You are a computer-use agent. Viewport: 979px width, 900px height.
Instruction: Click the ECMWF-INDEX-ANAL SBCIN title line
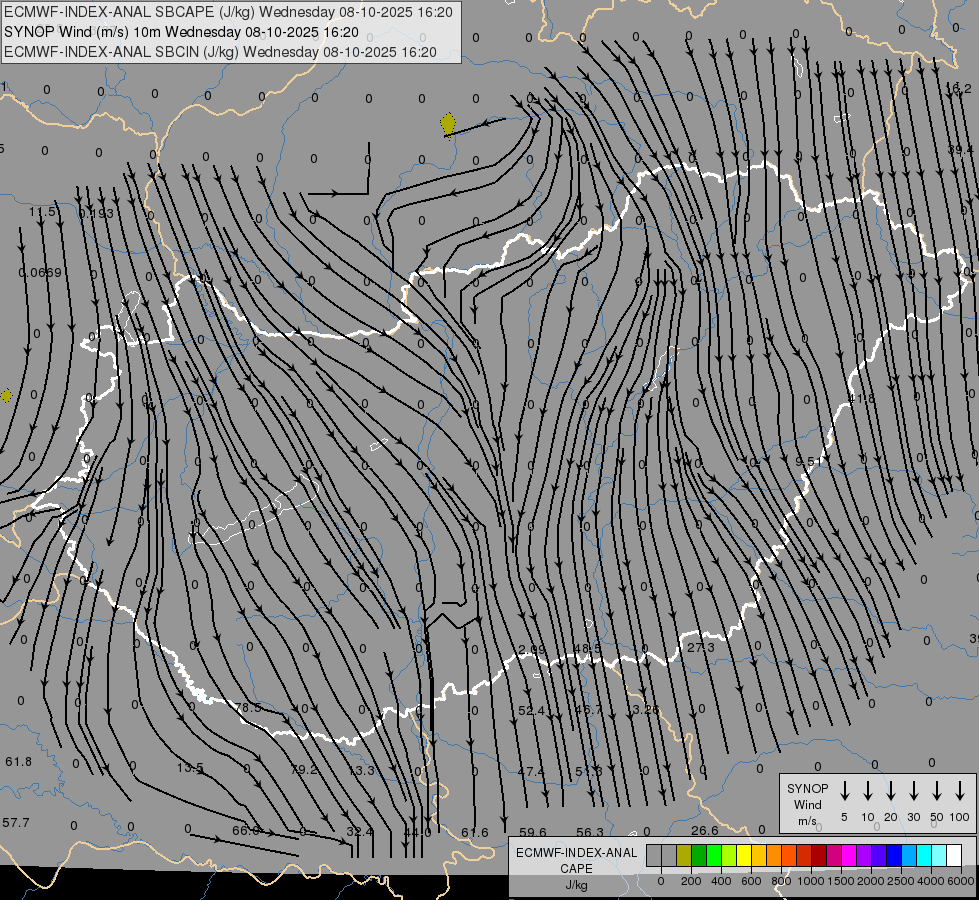220,50
